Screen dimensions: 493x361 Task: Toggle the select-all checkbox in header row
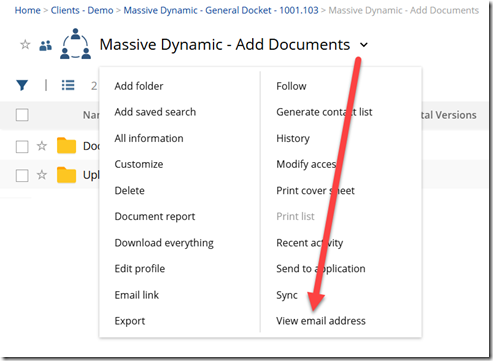pyautogui.click(x=22, y=115)
